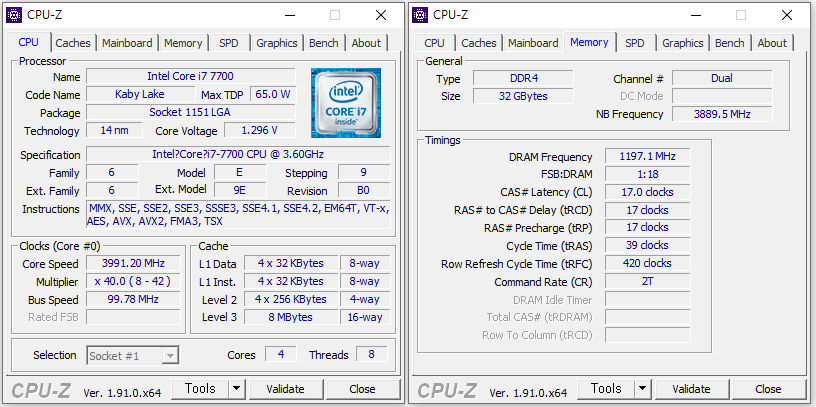Click the Threads count value '8'
Screen dimensions: 816x407
click(372, 354)
